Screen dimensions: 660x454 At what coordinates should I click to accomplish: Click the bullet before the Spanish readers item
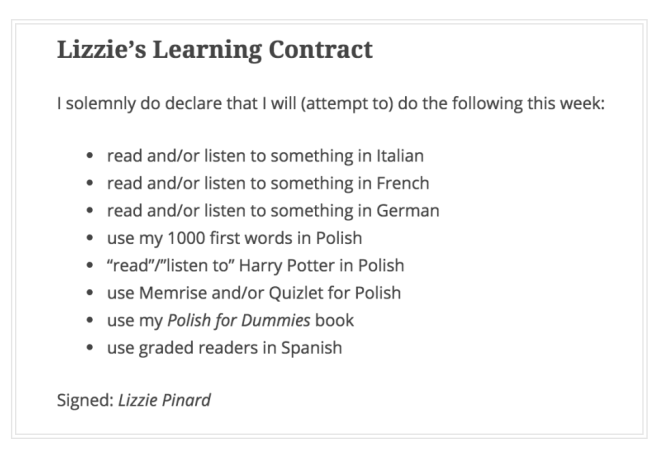(x=92, y=349)
